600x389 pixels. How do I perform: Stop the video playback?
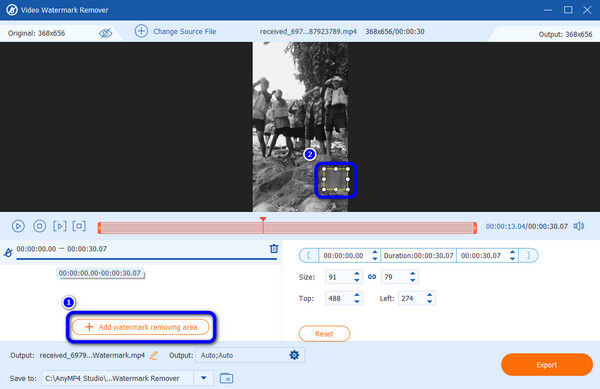tap(39, 226)
